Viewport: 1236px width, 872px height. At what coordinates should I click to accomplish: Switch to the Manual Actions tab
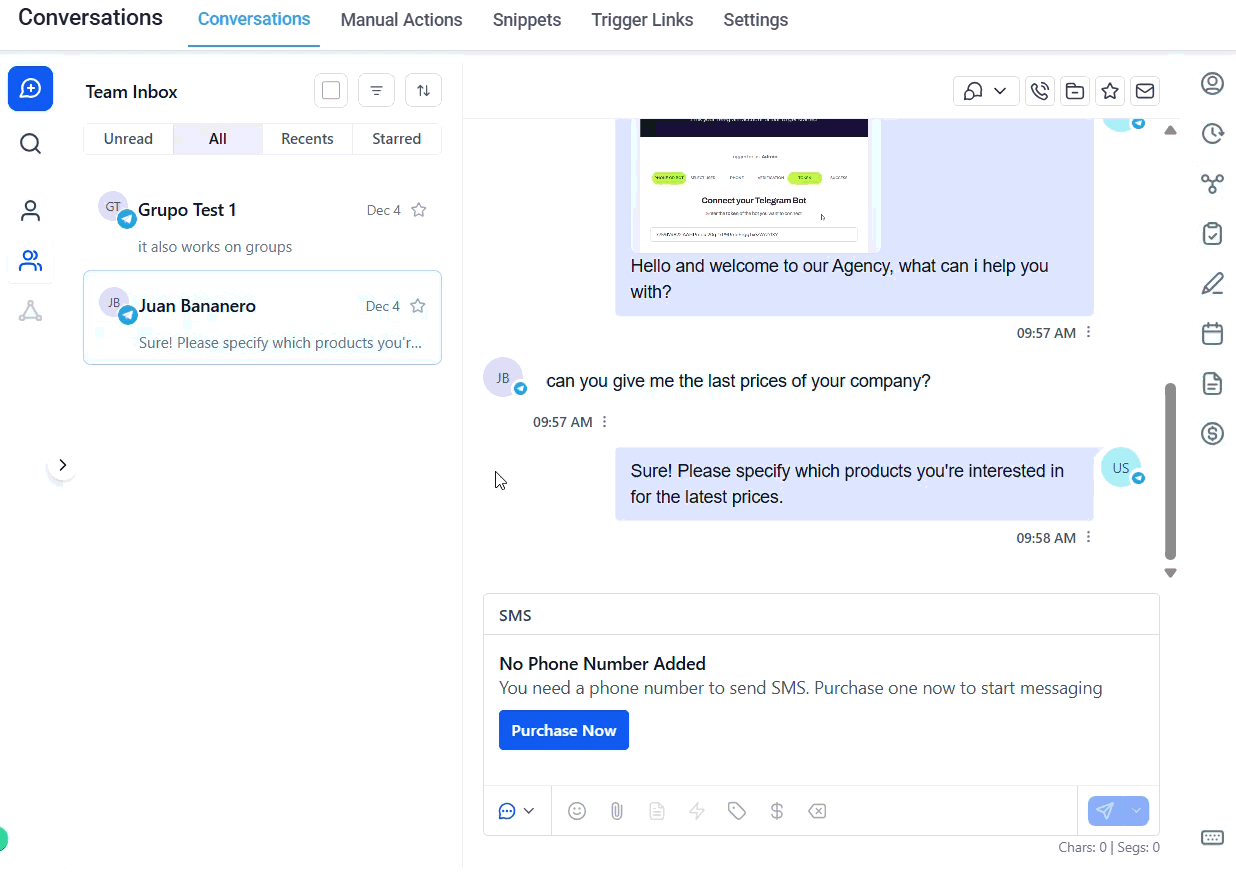[x=401, y=20]
